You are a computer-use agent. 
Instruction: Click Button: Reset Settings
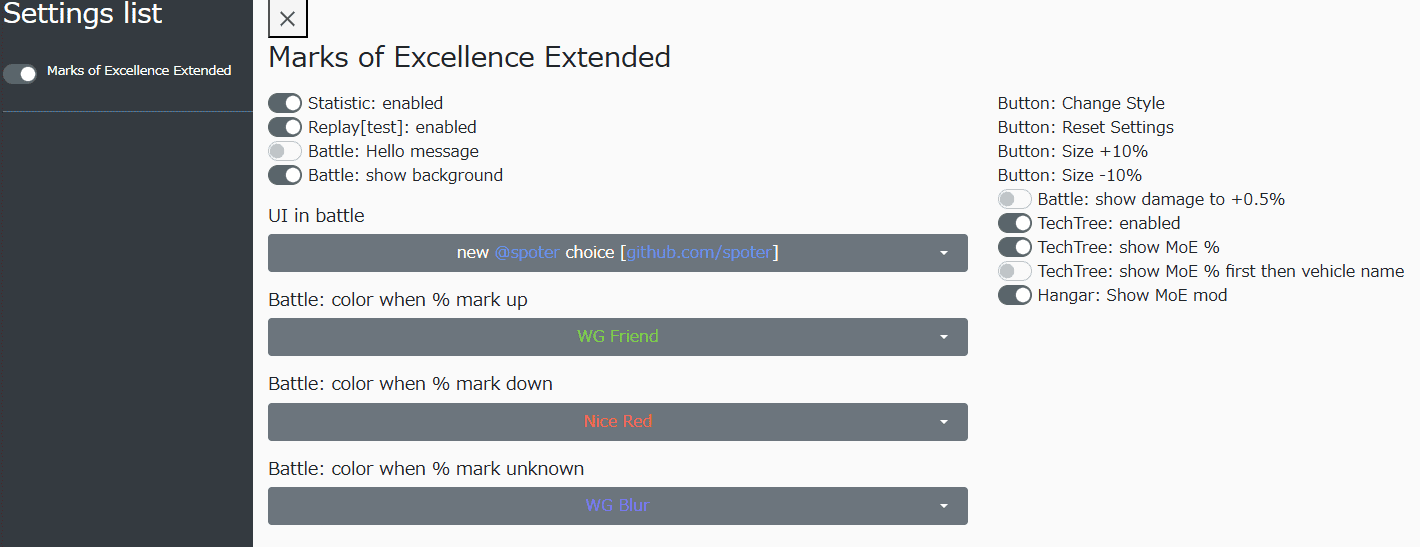coord(1086,127)
